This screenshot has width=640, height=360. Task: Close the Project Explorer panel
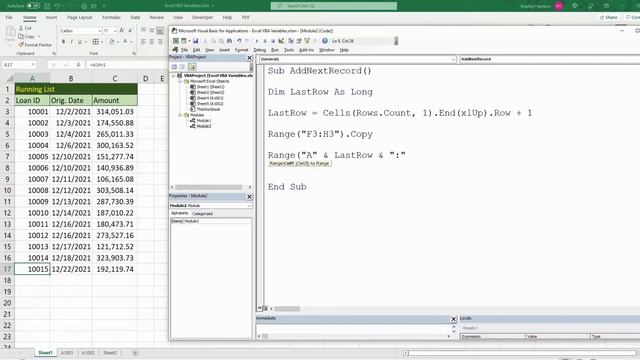(249, 58)
